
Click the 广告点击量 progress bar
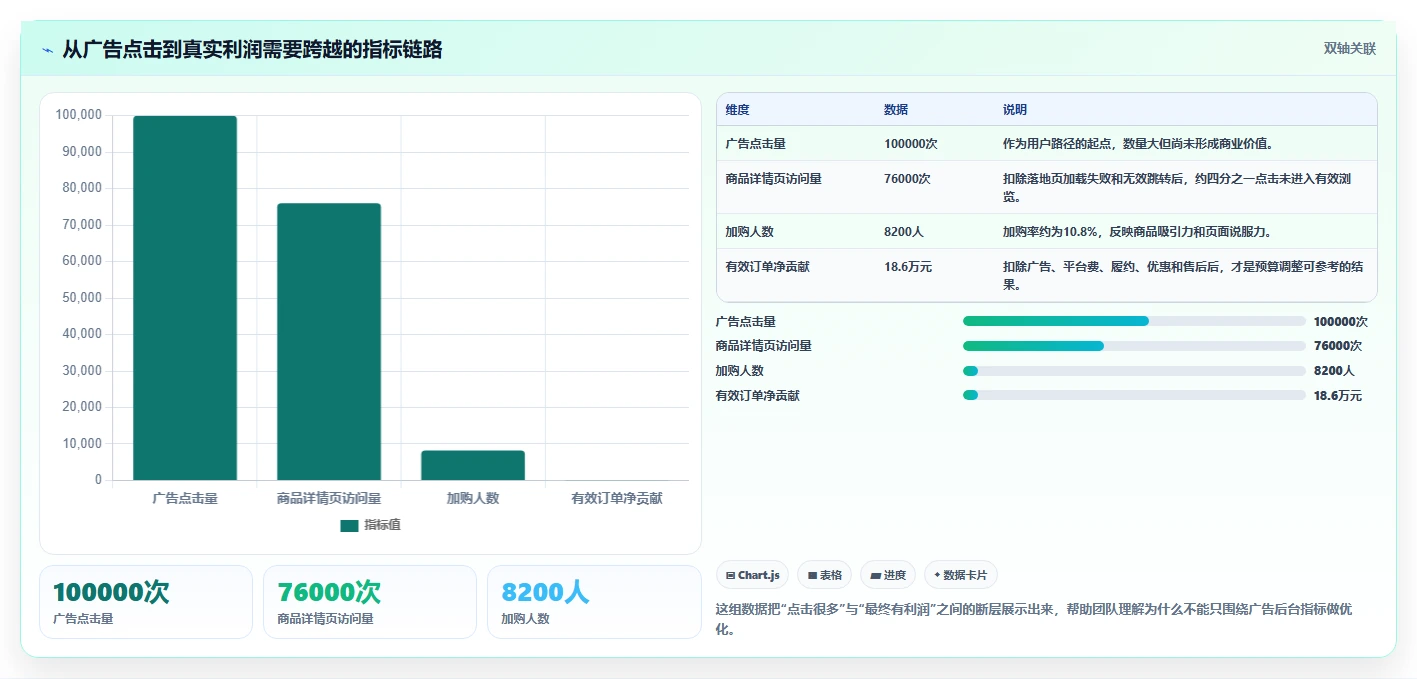click(1134, 321)
